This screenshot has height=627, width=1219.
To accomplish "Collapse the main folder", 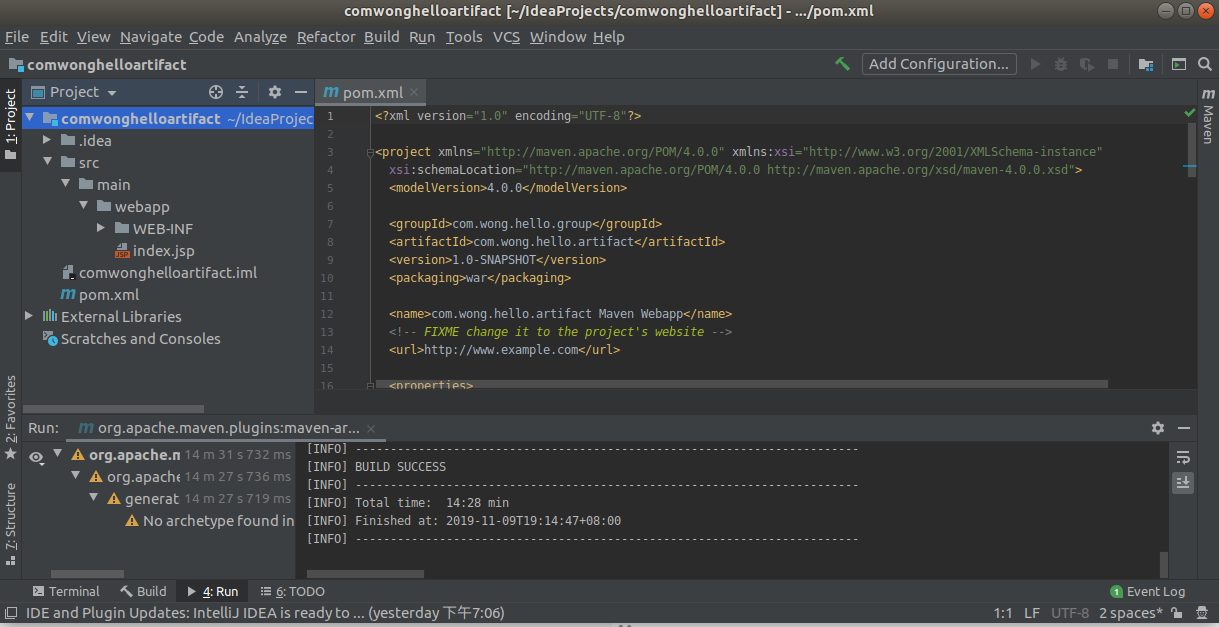I will click(65, 184).
